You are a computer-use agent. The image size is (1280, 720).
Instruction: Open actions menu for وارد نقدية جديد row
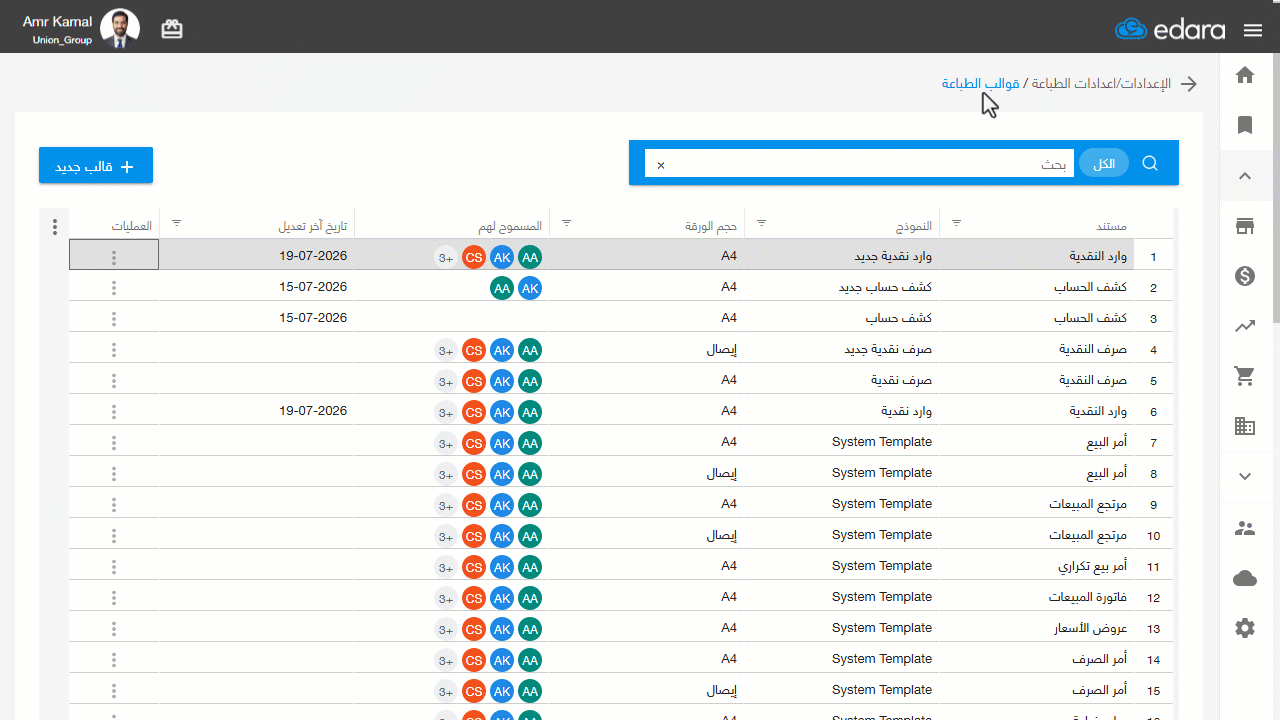[x=114, y=257]
